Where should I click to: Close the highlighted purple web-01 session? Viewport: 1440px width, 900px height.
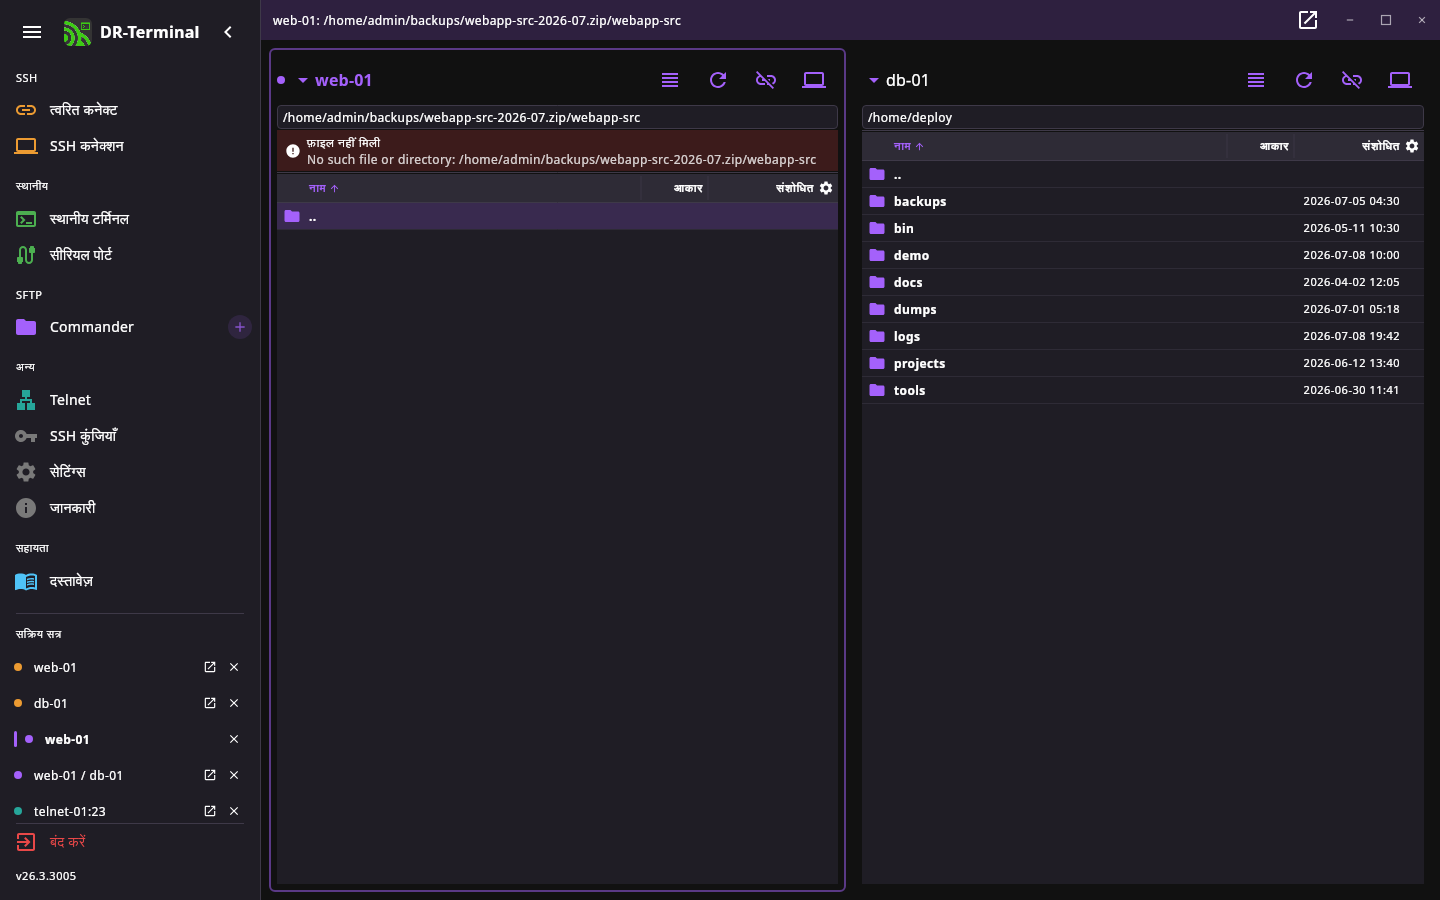234,739
